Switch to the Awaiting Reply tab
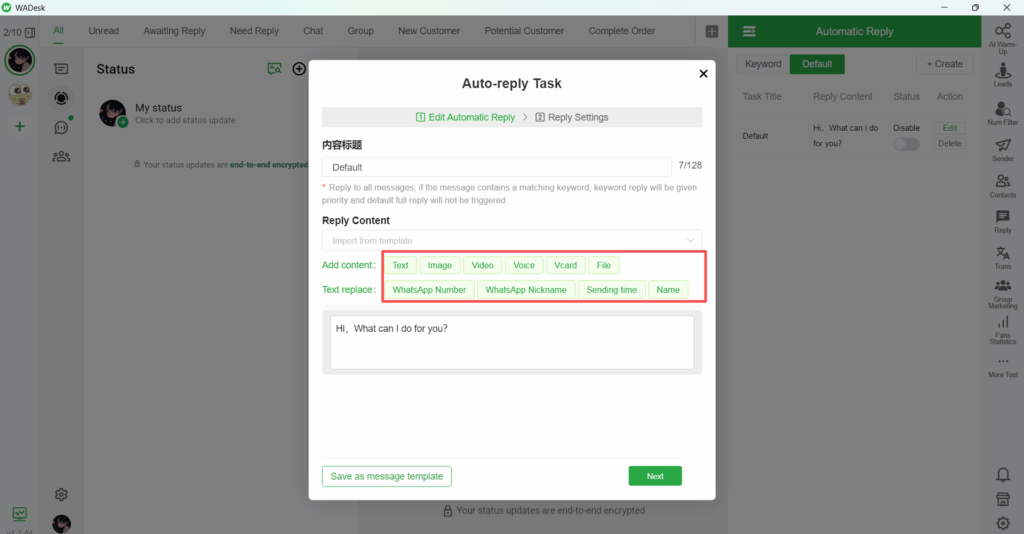Image resolution: width=1024 pixels, height=534 pixels. click(x=174, y=31)
